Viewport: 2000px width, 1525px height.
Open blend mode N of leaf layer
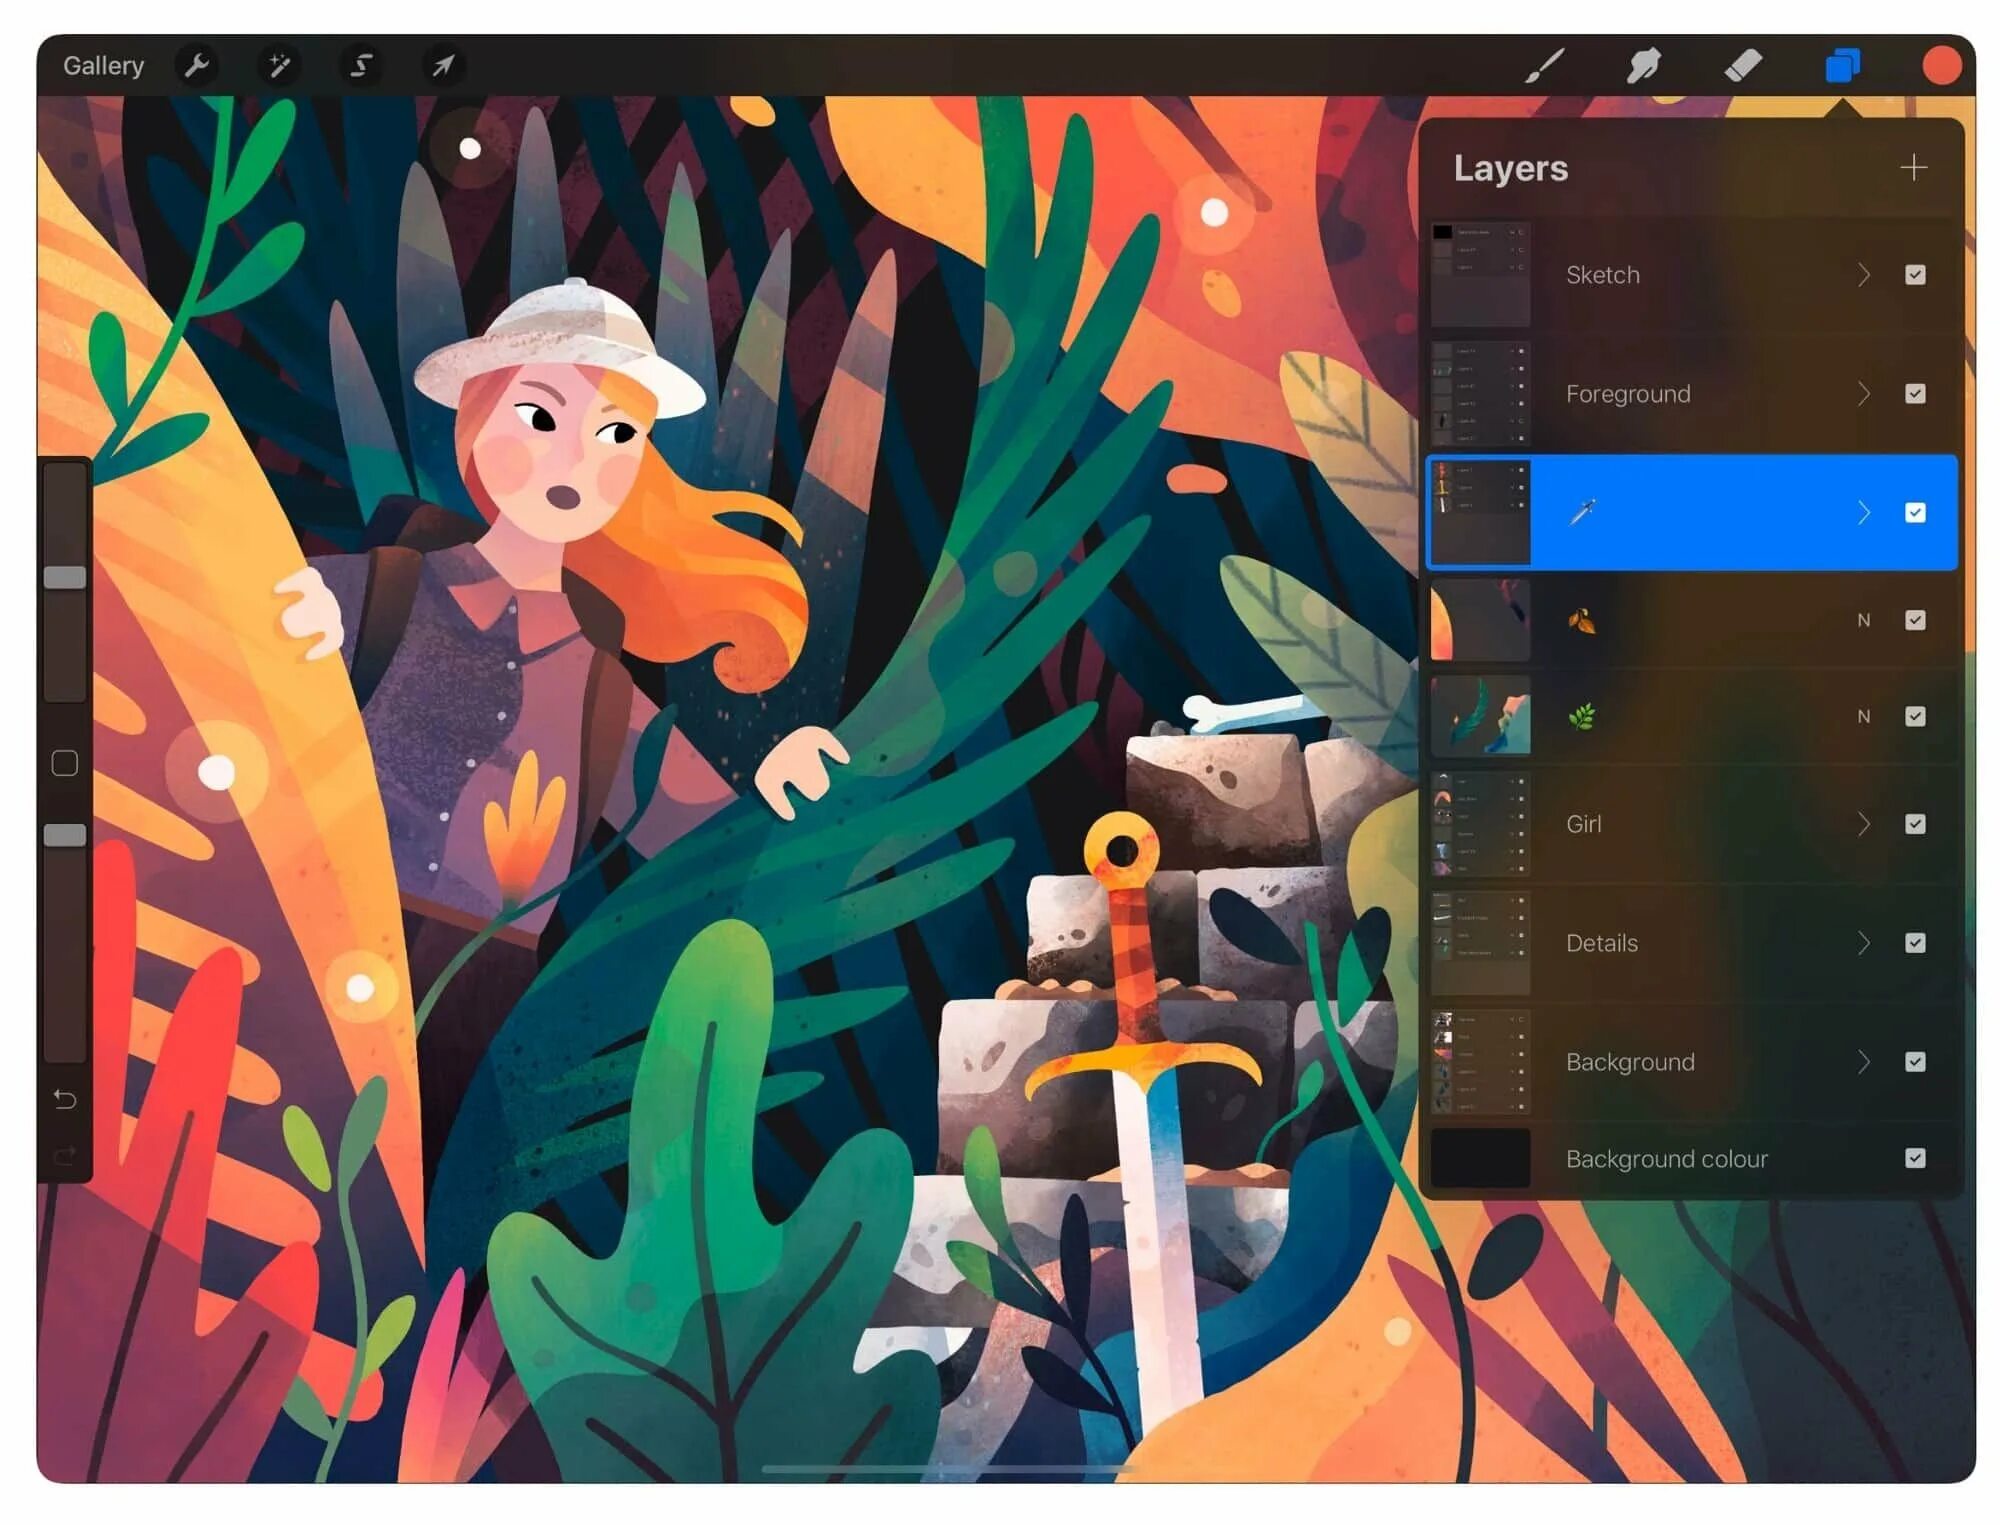click(x=1863, y=620)
